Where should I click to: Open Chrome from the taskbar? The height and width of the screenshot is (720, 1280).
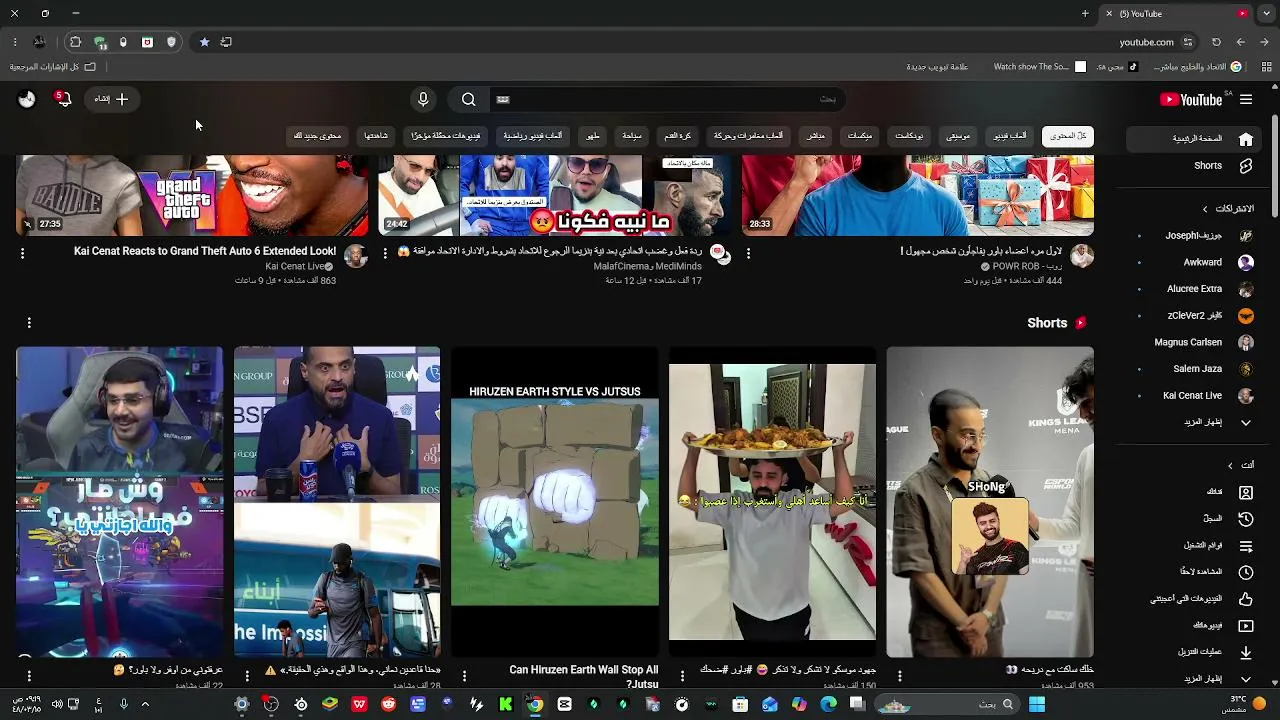535,704
